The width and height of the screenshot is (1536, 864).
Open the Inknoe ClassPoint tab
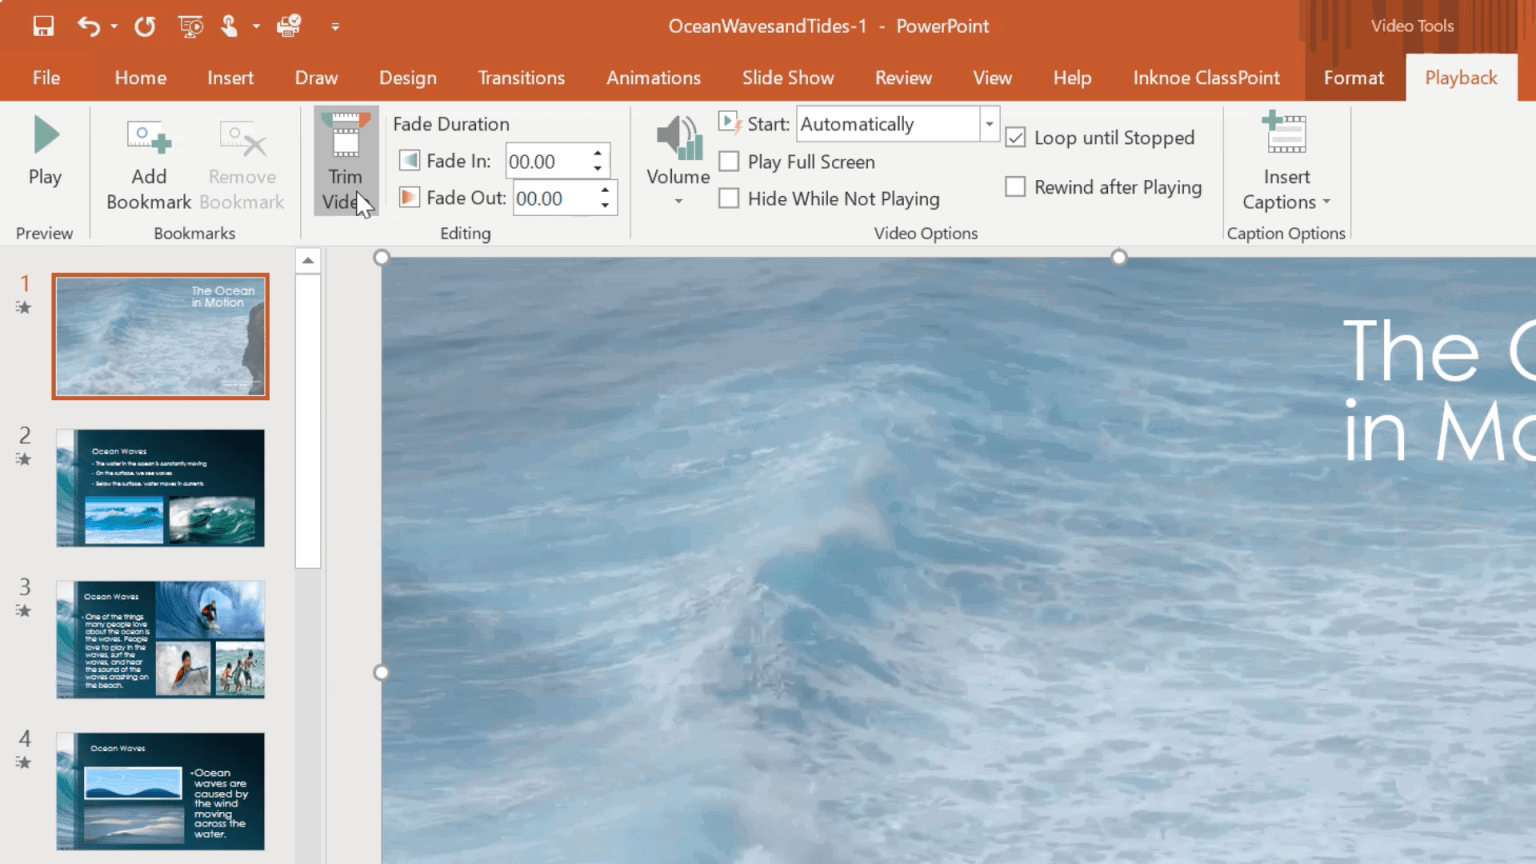pyautogui.click(x=1206, y=77)
